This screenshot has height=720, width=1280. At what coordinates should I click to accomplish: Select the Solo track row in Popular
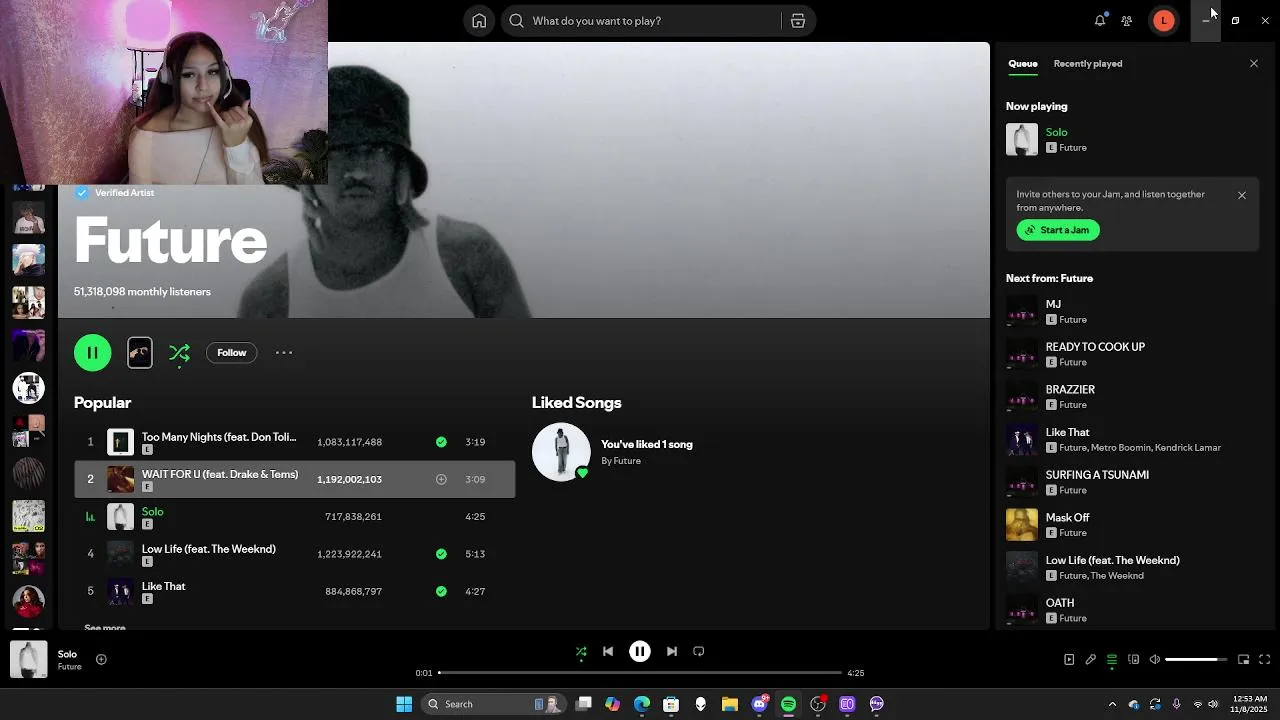pos(294,516)
